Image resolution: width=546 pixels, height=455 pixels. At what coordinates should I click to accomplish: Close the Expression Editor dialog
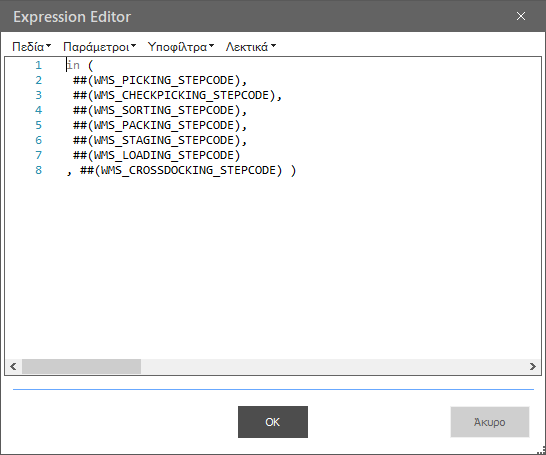point(521,16)
